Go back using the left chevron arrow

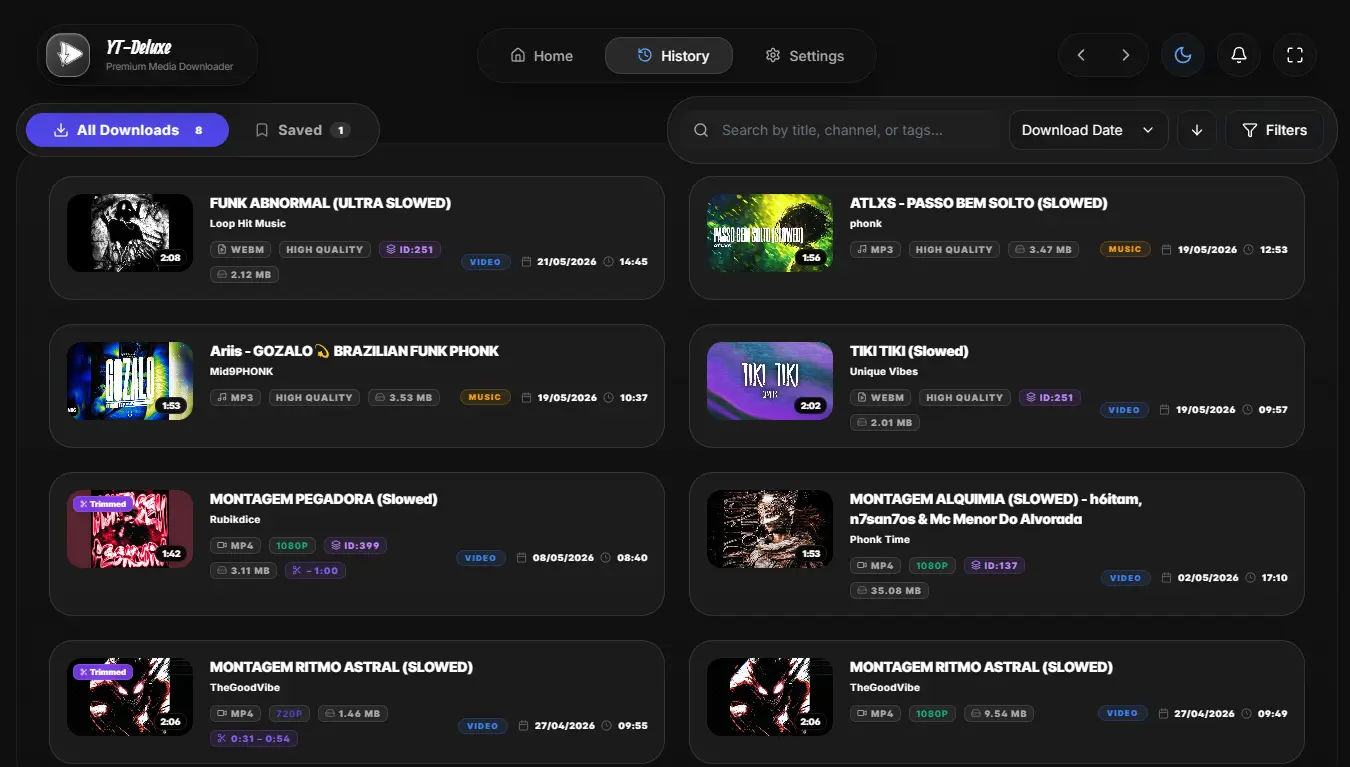point(1081,55)
